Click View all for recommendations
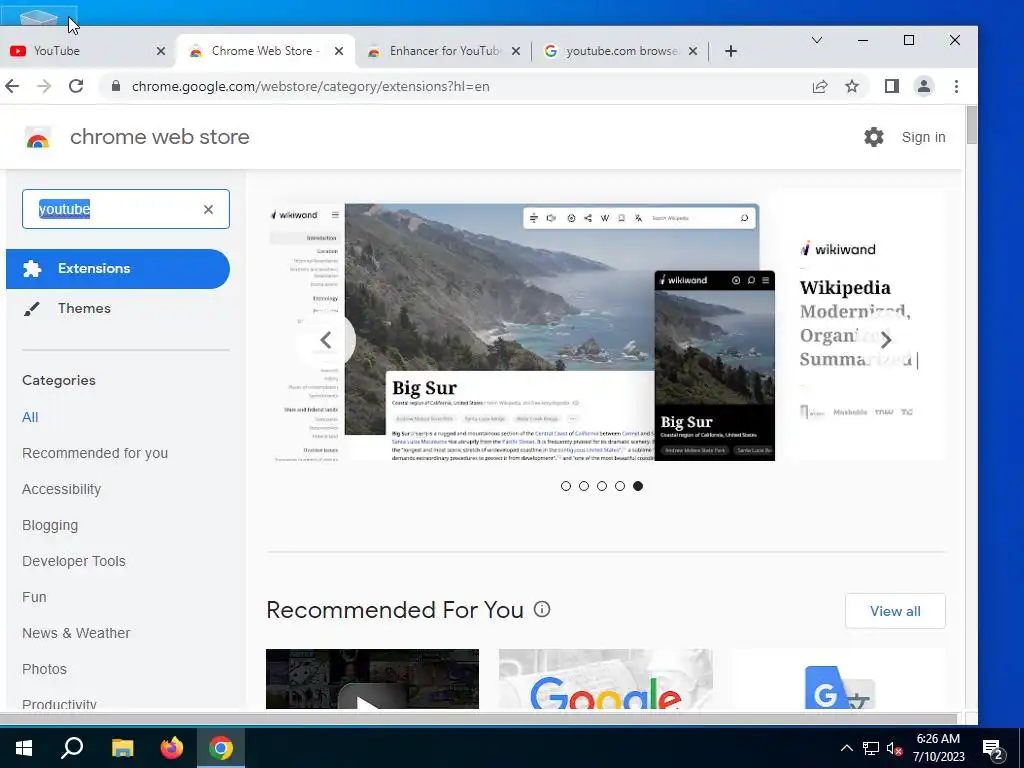This screenshot has height=768, width=1024. (x=895, y=611)
